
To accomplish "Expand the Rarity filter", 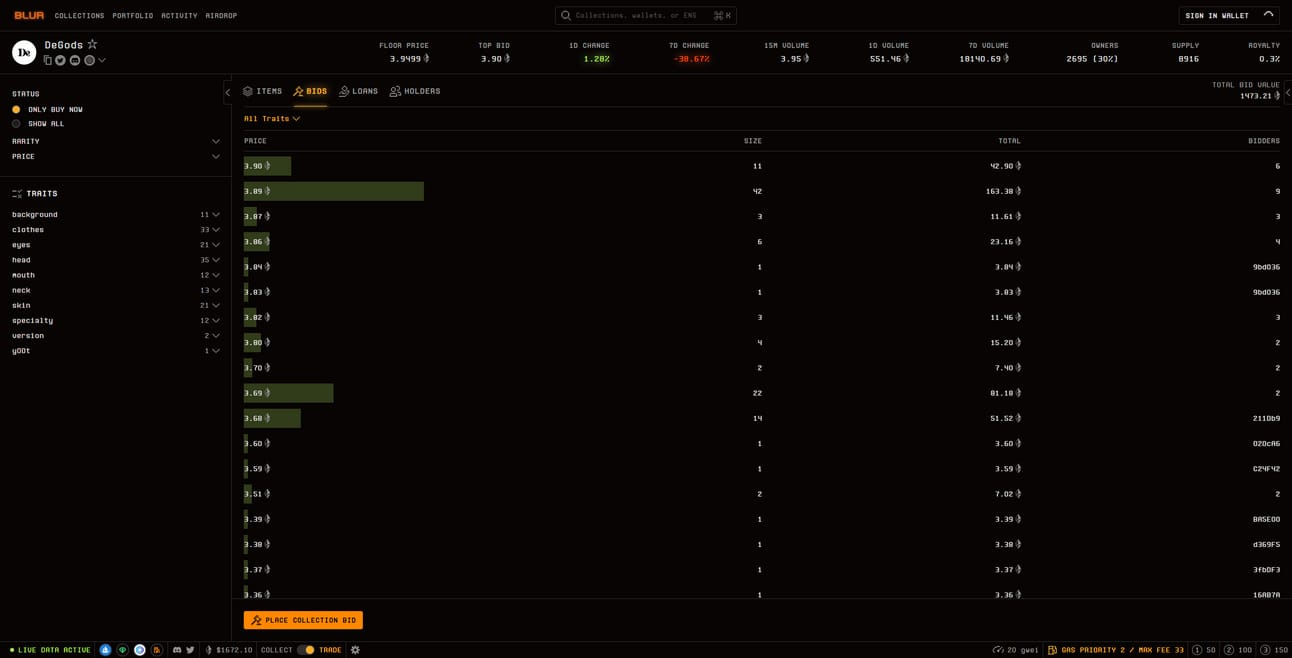I will click(x=116, y=141).
